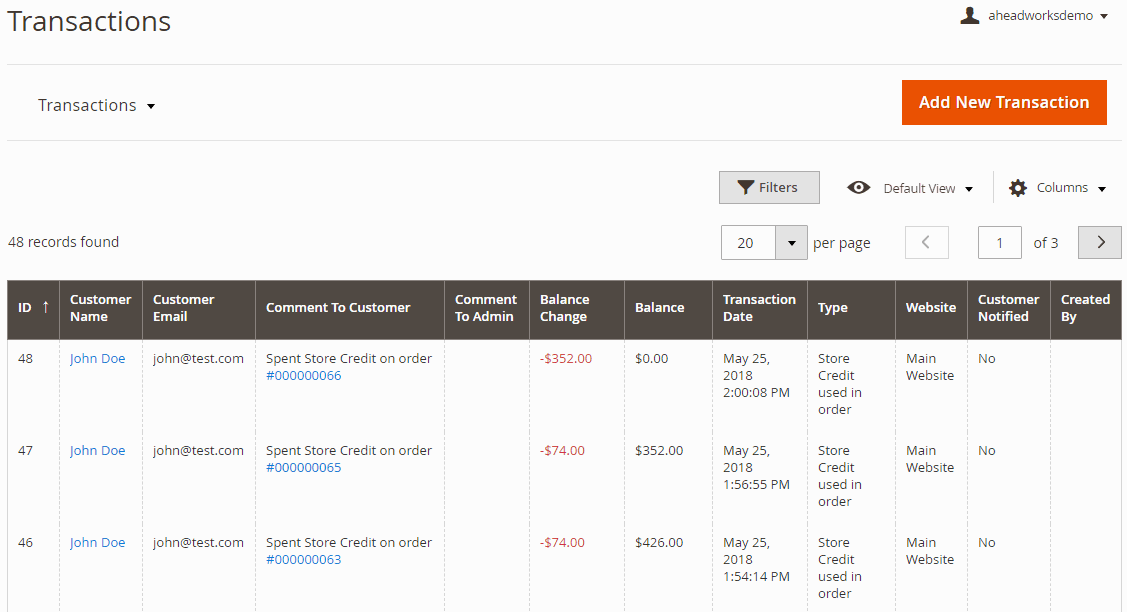Open John Doe link in row 46

point(97,542)
